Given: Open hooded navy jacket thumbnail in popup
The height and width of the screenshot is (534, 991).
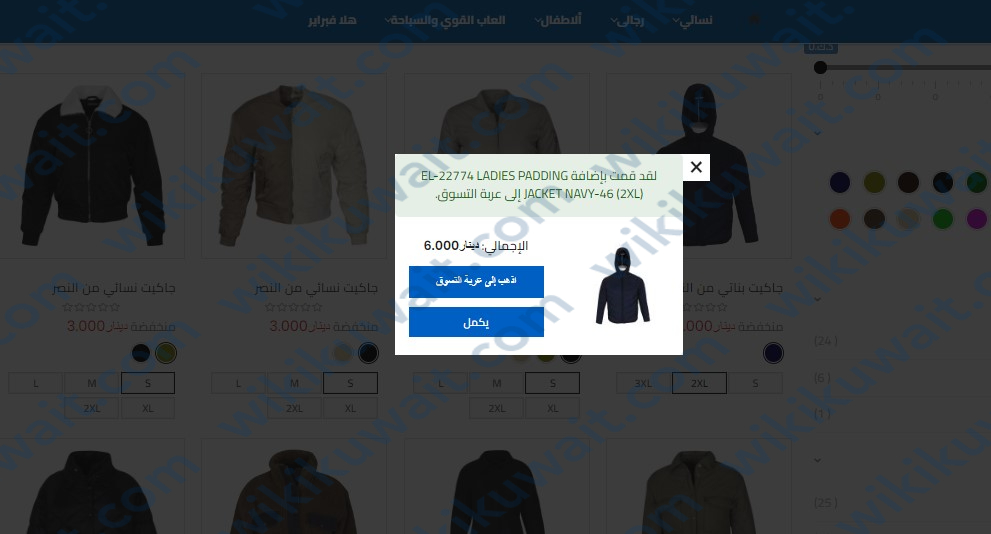Looking at the screenshot, I should (623, 286).
